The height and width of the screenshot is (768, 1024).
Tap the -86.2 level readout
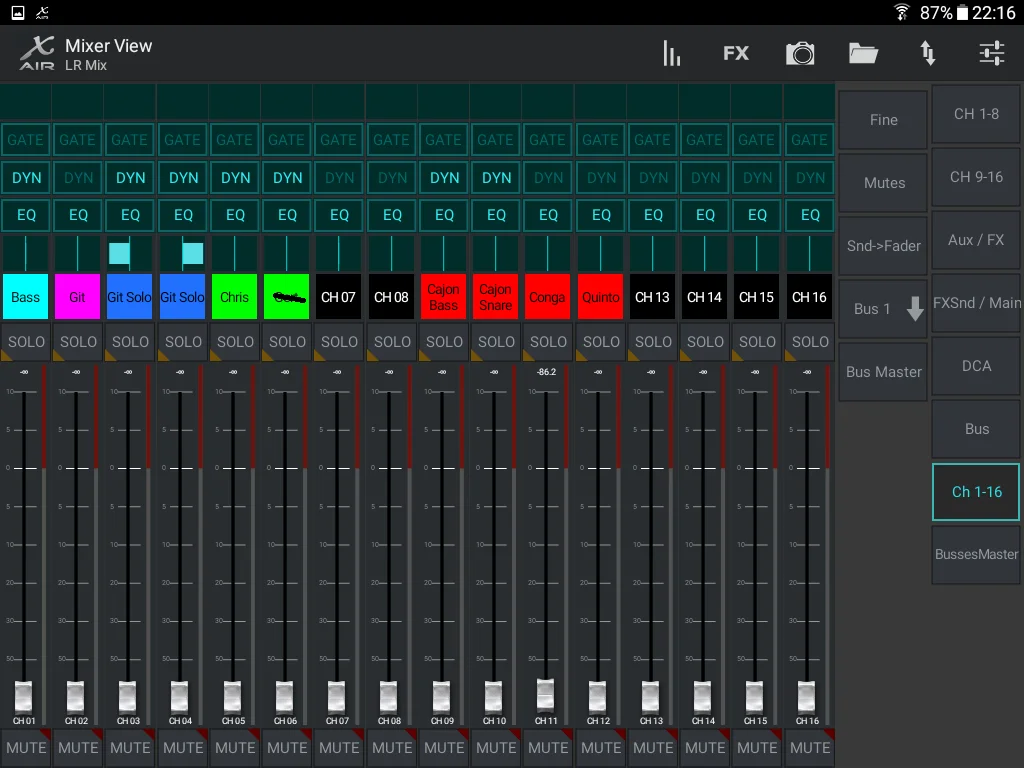point(547,372)
